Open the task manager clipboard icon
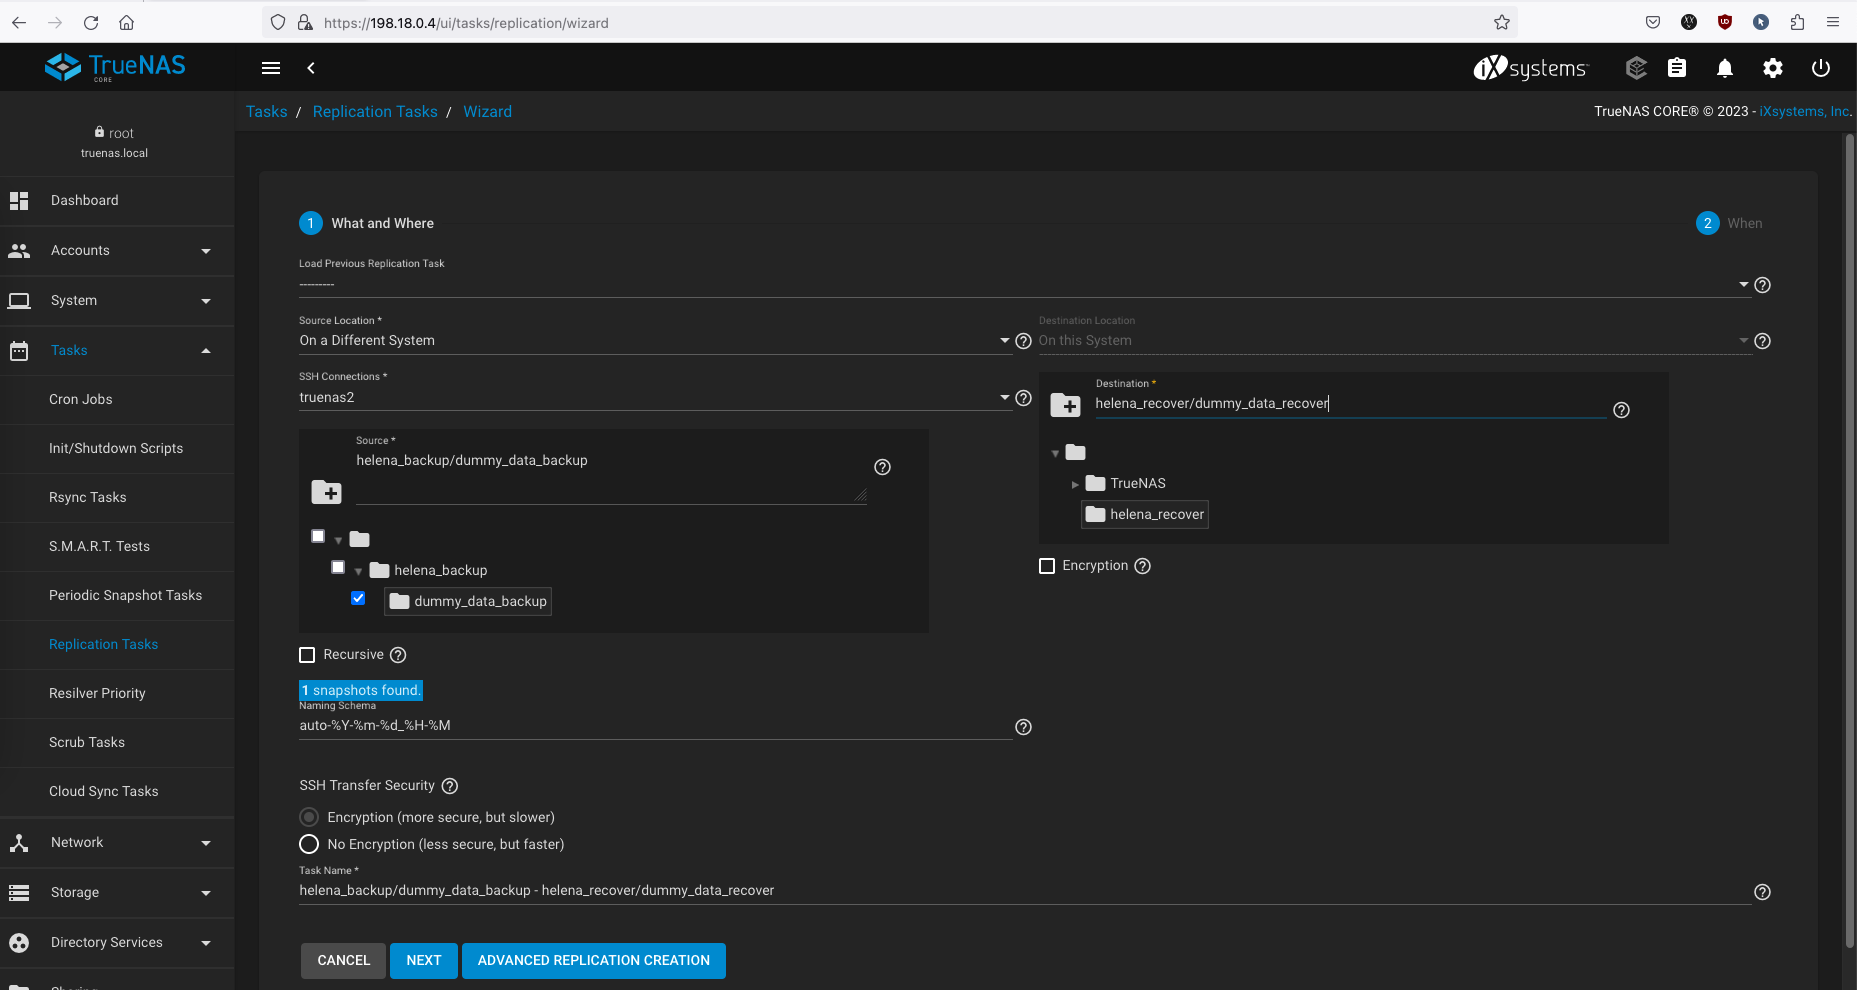The height and width of the screenshot is (990, 1857). click(x=1677, y=68)
